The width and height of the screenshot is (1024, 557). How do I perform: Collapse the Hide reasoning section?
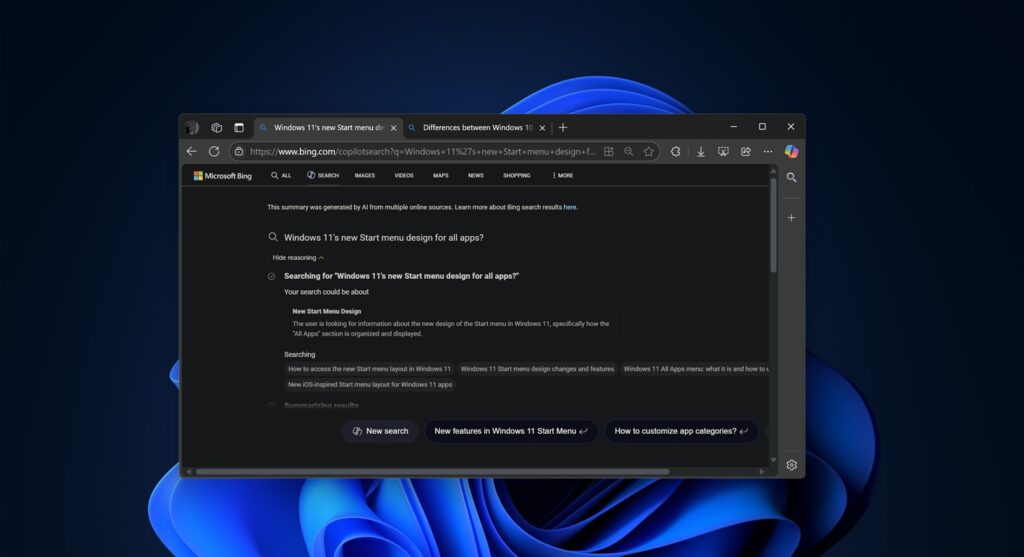(298, 257)
